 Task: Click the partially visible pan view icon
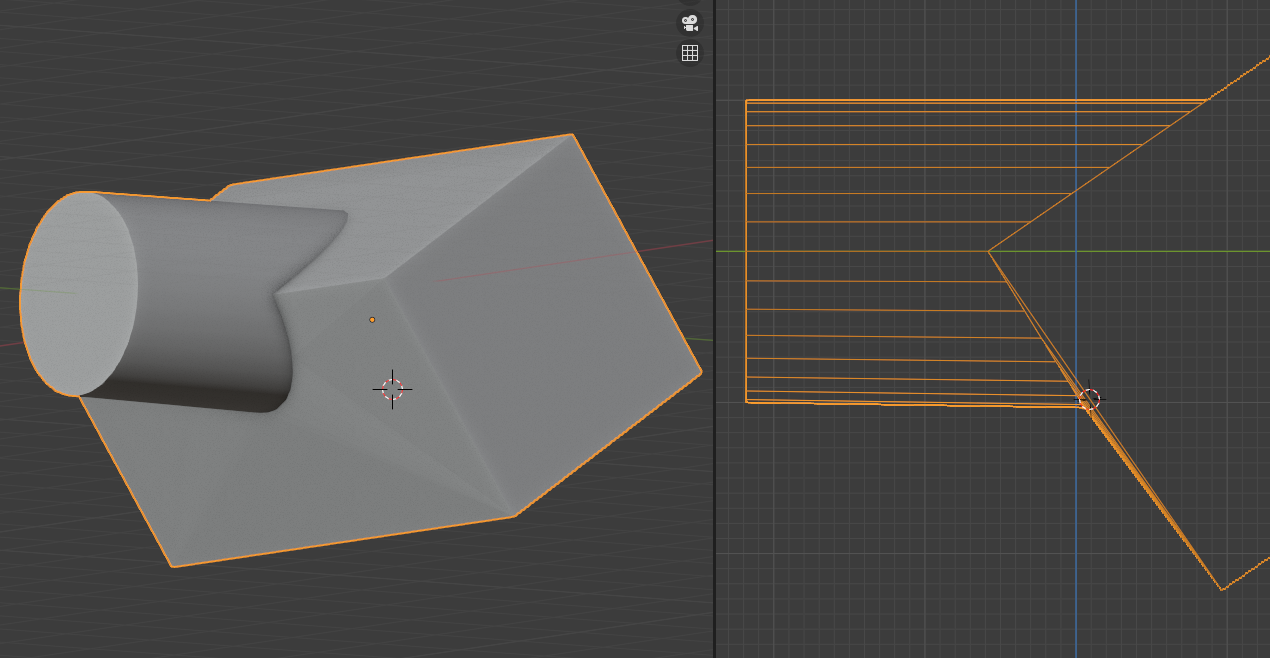(x=690, y=2)
